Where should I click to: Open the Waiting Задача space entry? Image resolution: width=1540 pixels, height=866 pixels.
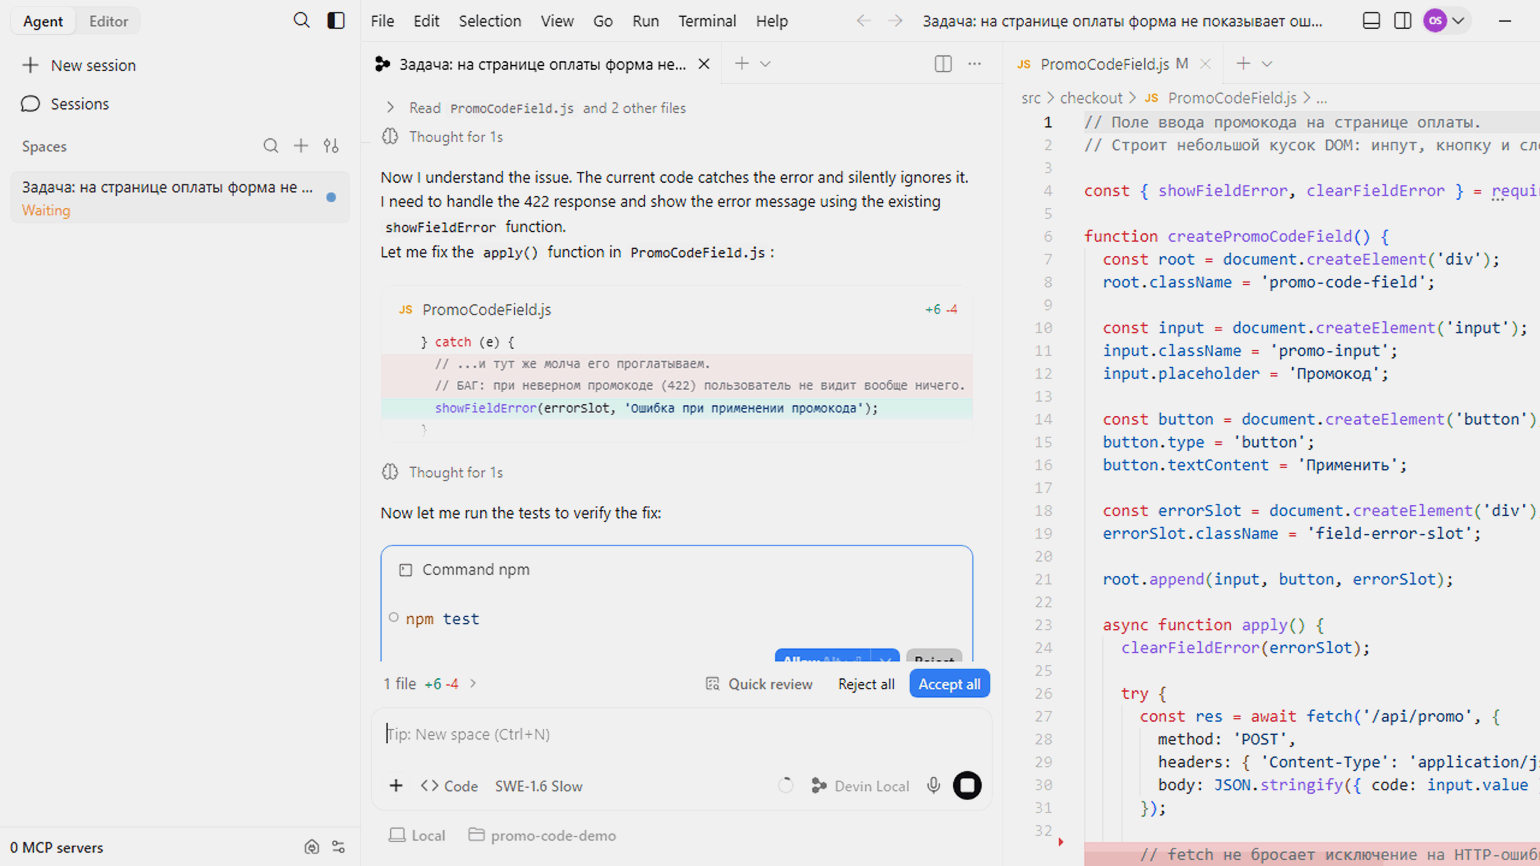click(x=180, y=198)
